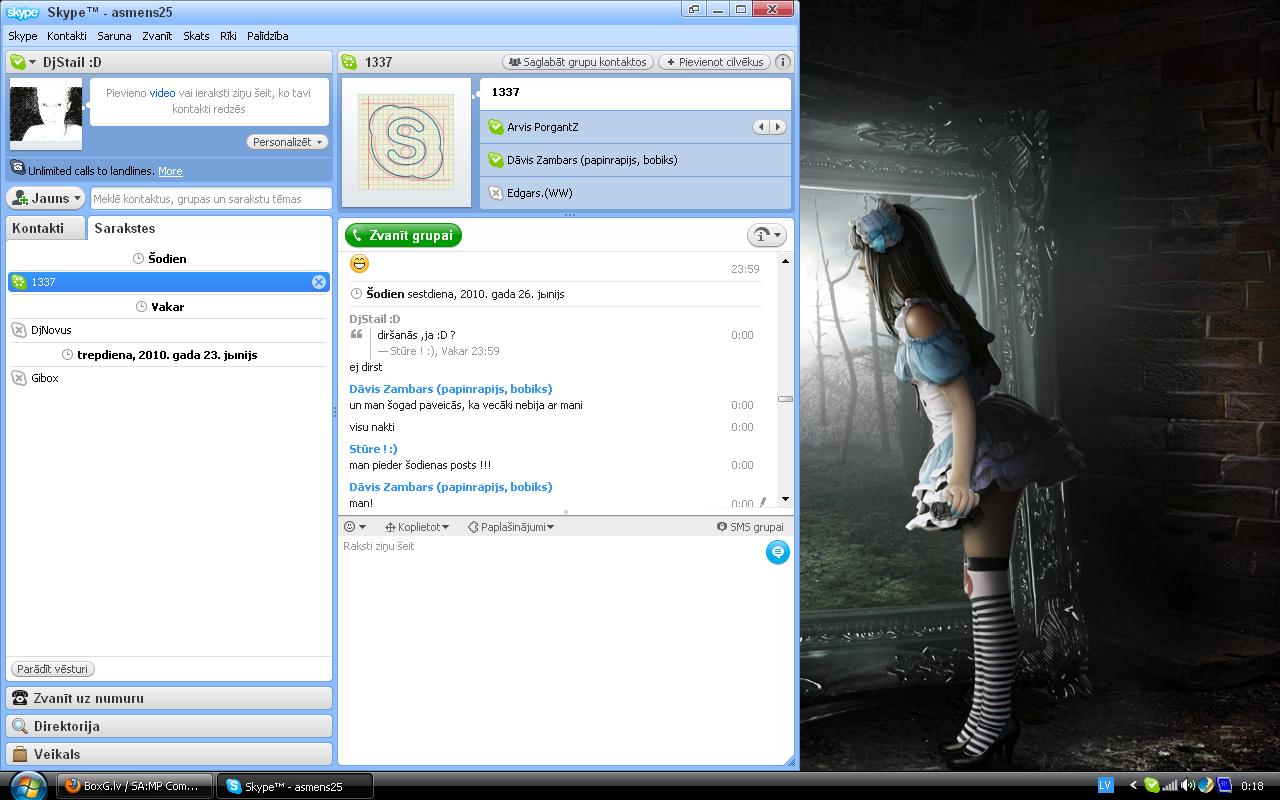The width and height of the screenshot is (1280, 800).
Task: Open the Koplietot share dropdown
Action: pos(415,527)
